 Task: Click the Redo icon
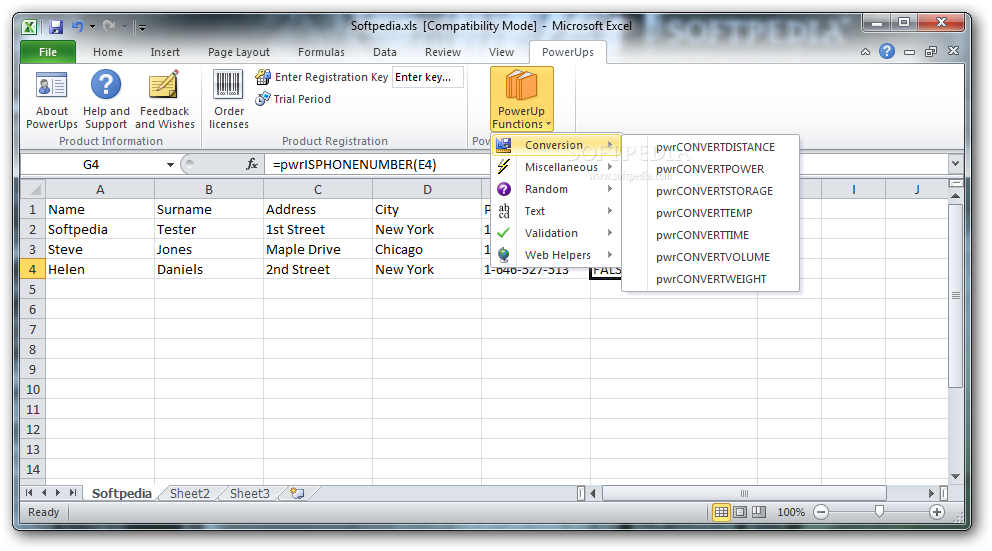click(x=109, y=27)
